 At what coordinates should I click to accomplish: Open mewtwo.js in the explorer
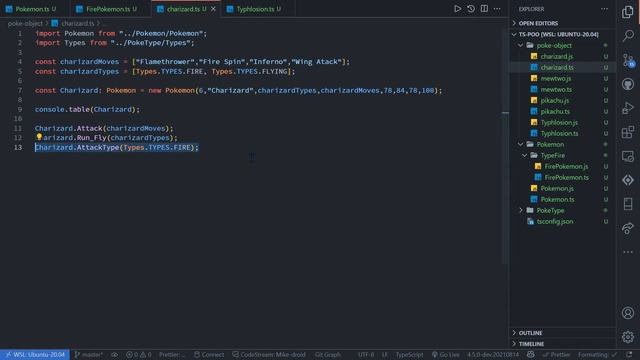coord(556,78)
